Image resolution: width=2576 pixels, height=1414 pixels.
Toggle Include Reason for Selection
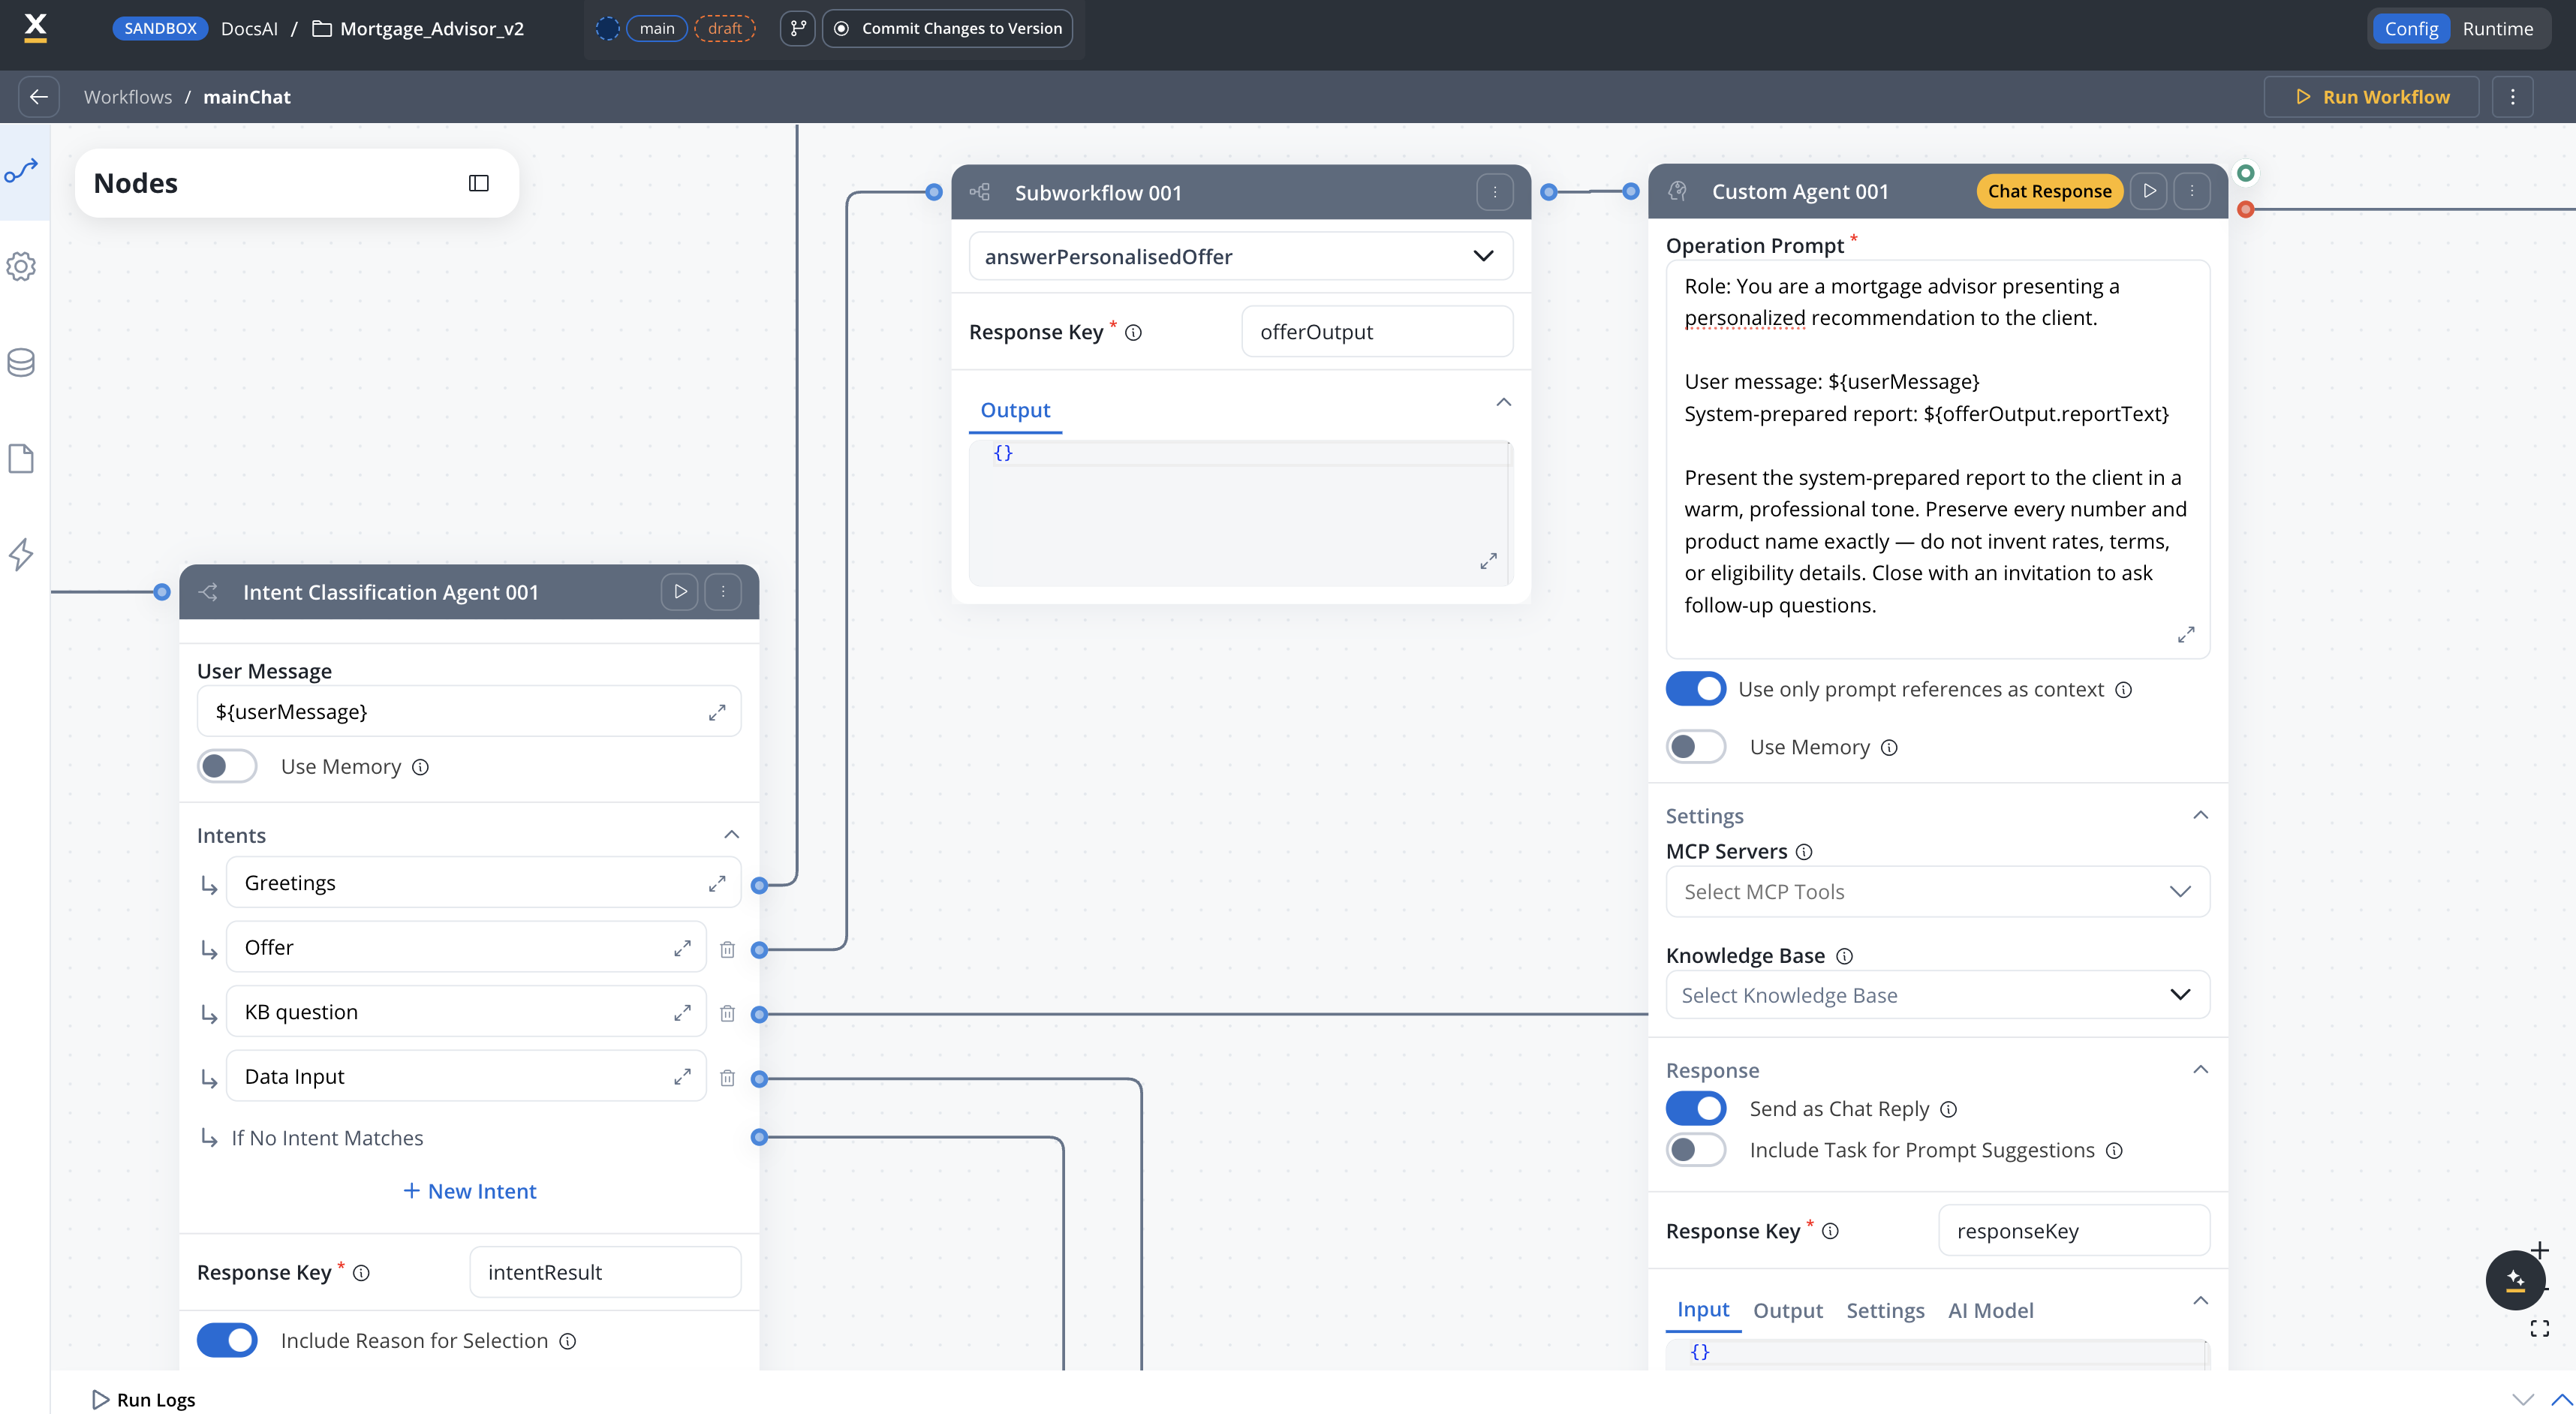(227, 1340)
